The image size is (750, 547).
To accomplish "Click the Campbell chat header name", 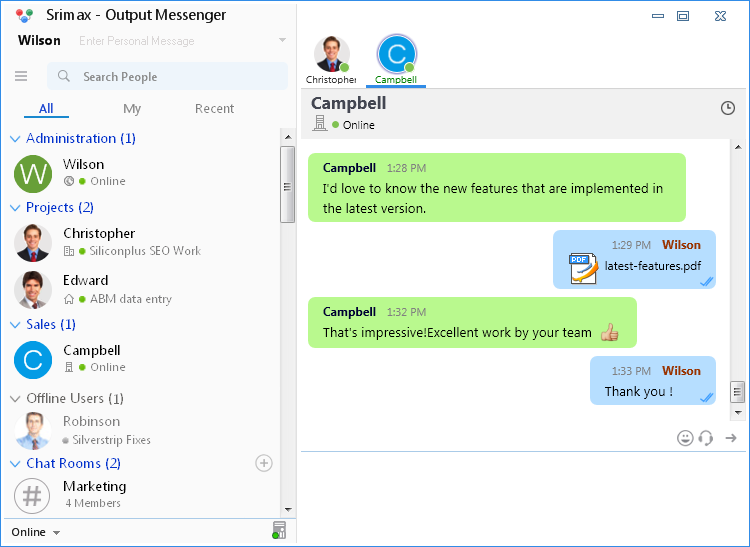I will point(349,103).
